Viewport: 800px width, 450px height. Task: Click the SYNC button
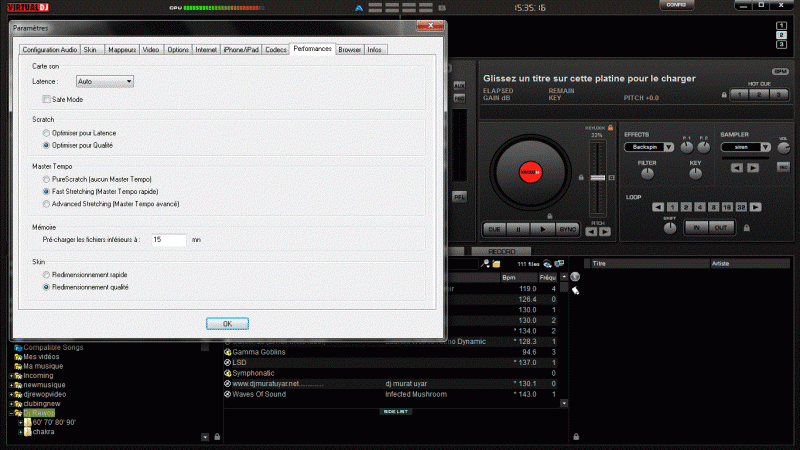(x=567, y=230)
